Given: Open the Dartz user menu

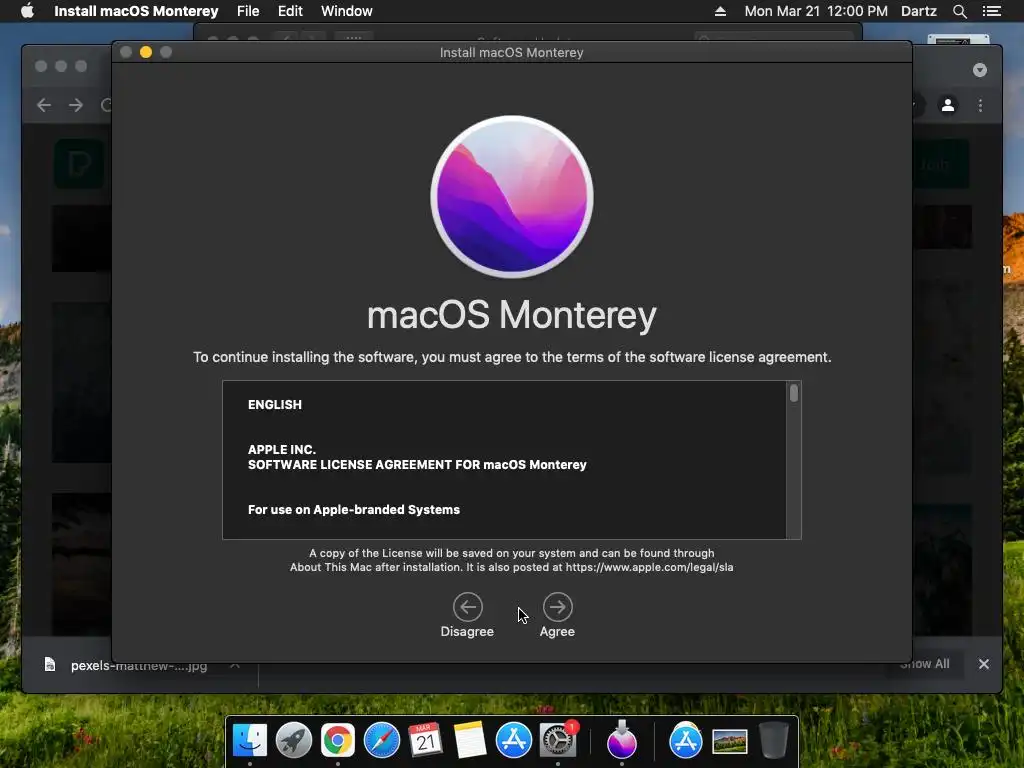Looking at the screenshot, I should pos(919,11).
